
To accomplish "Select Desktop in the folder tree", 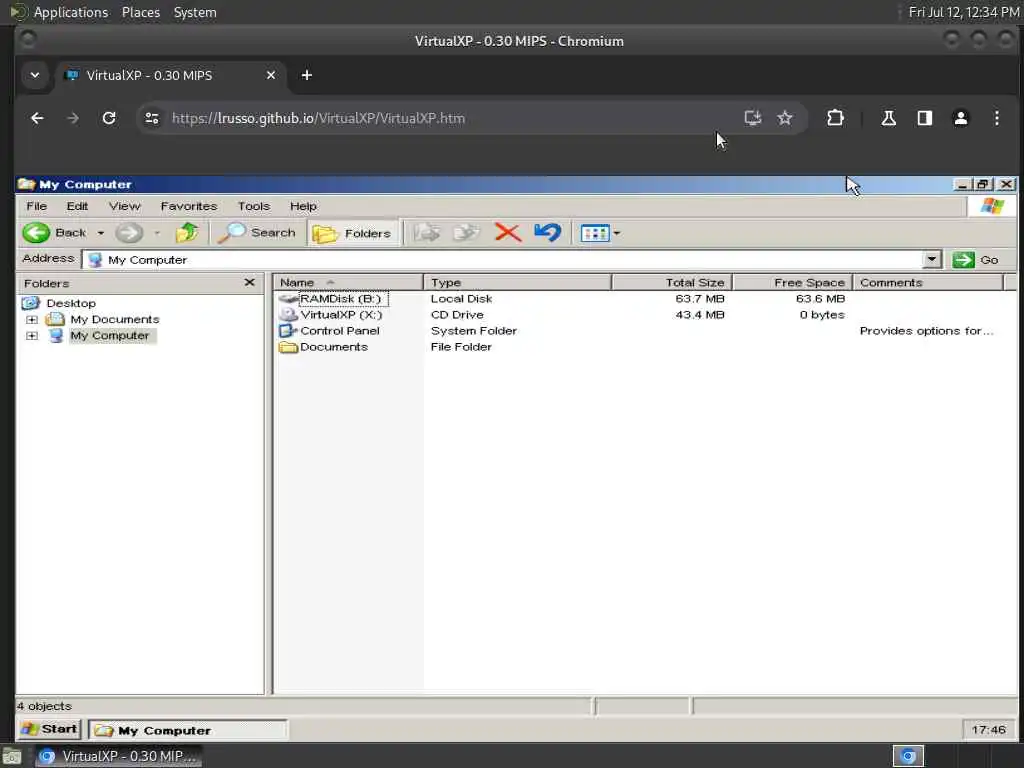I will point(71,303).
